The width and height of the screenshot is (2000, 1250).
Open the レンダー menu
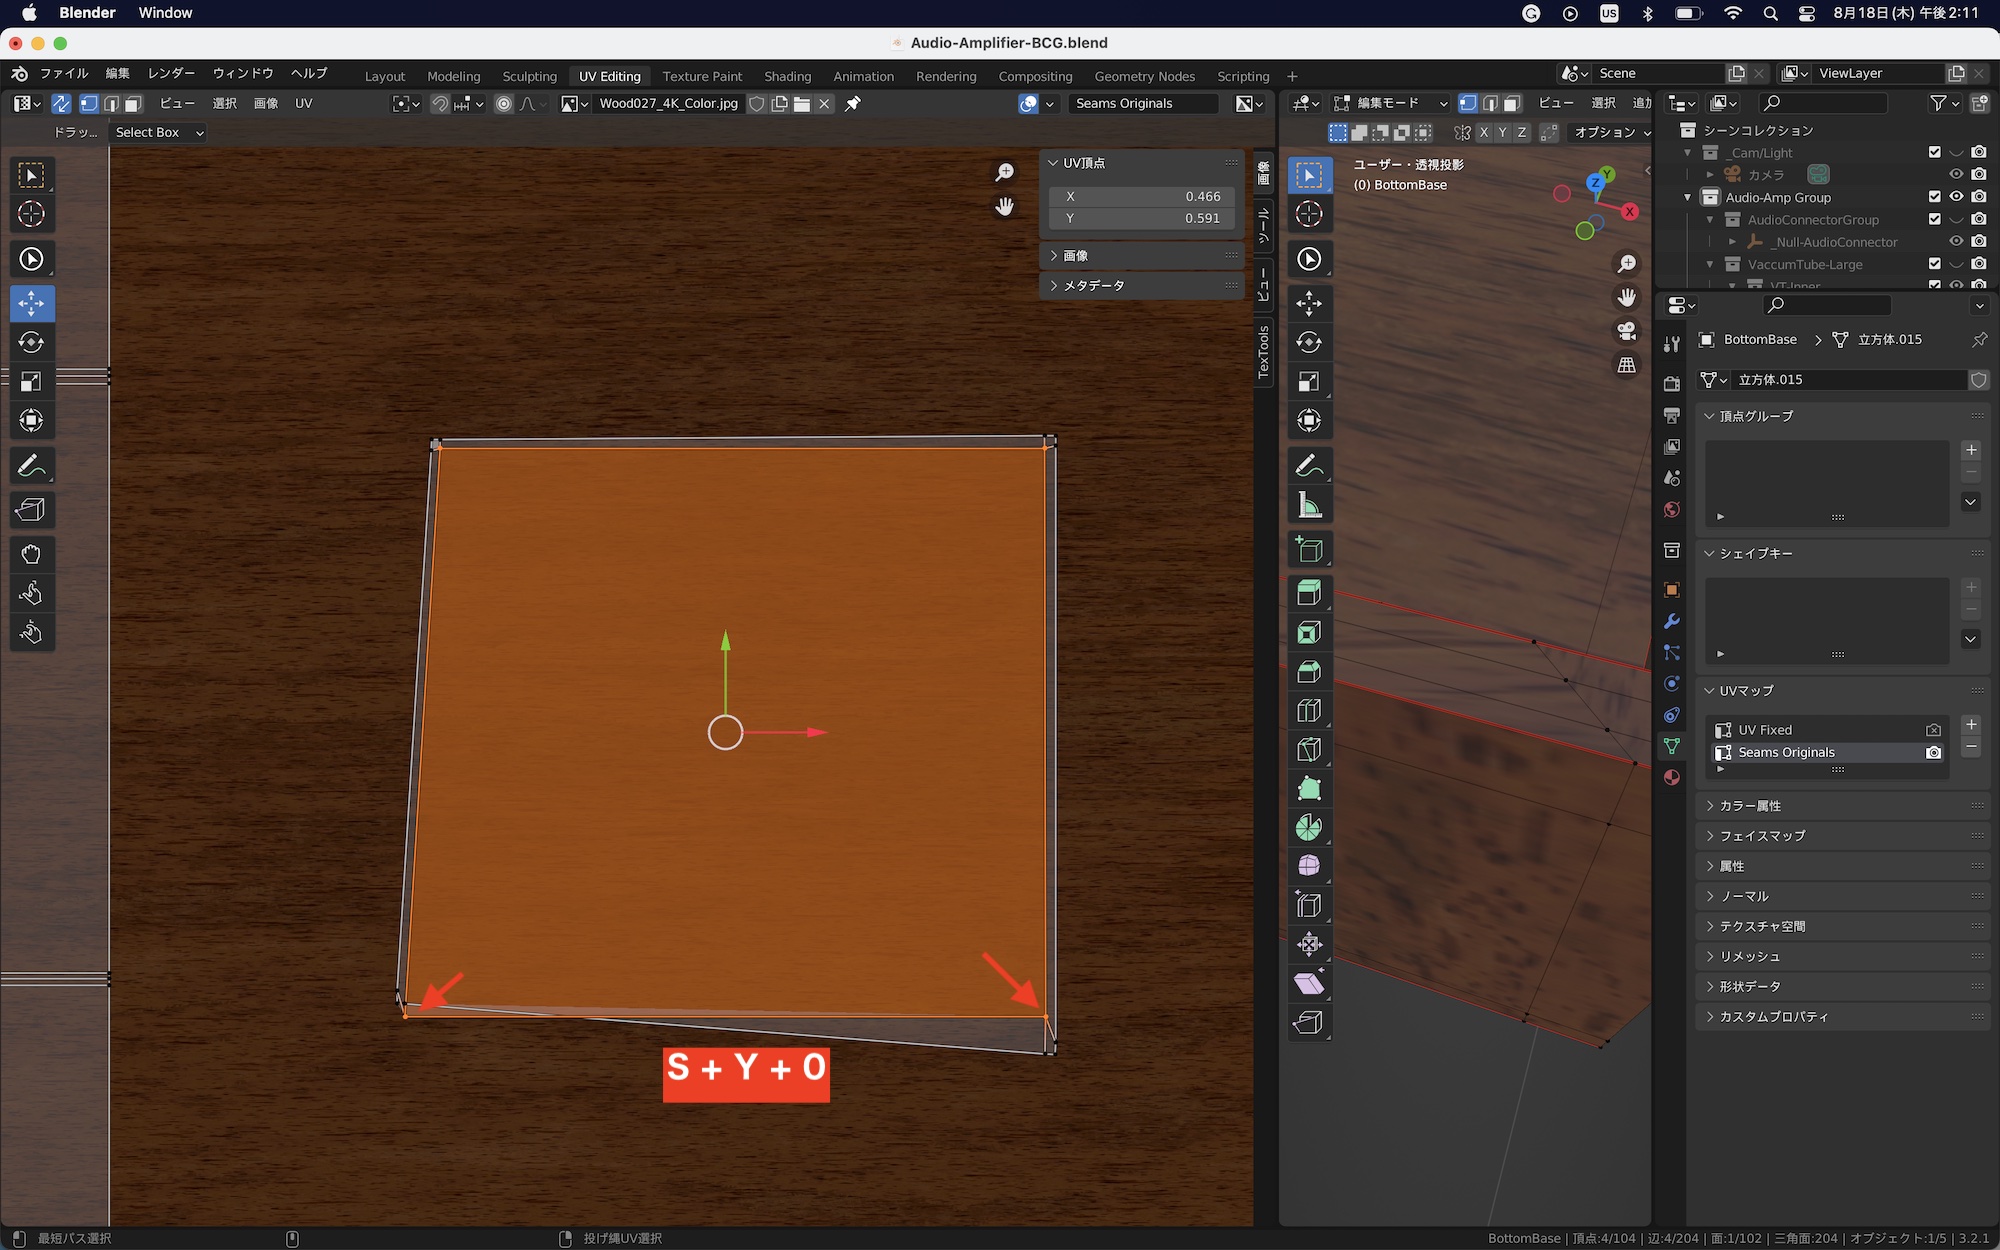[x=171, y=73]
